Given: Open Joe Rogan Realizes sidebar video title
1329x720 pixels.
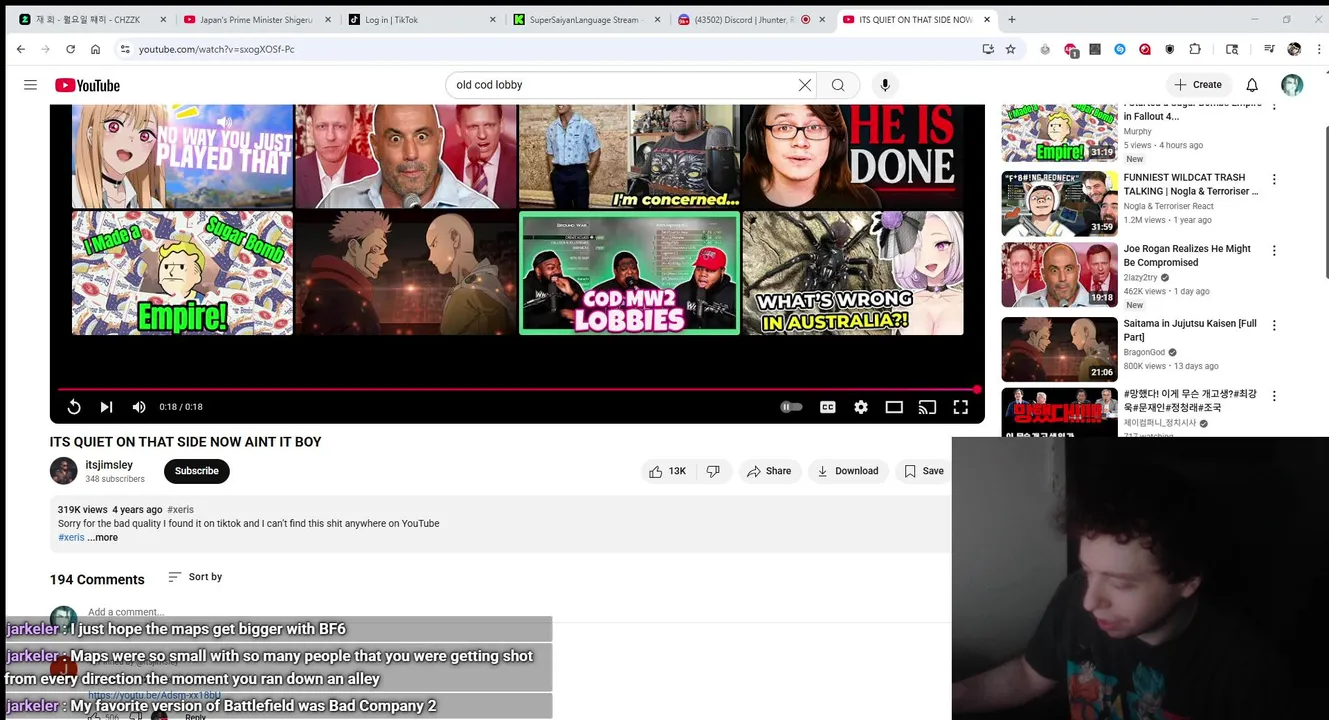Looking at the screenshot, I should coord(1187,256).
